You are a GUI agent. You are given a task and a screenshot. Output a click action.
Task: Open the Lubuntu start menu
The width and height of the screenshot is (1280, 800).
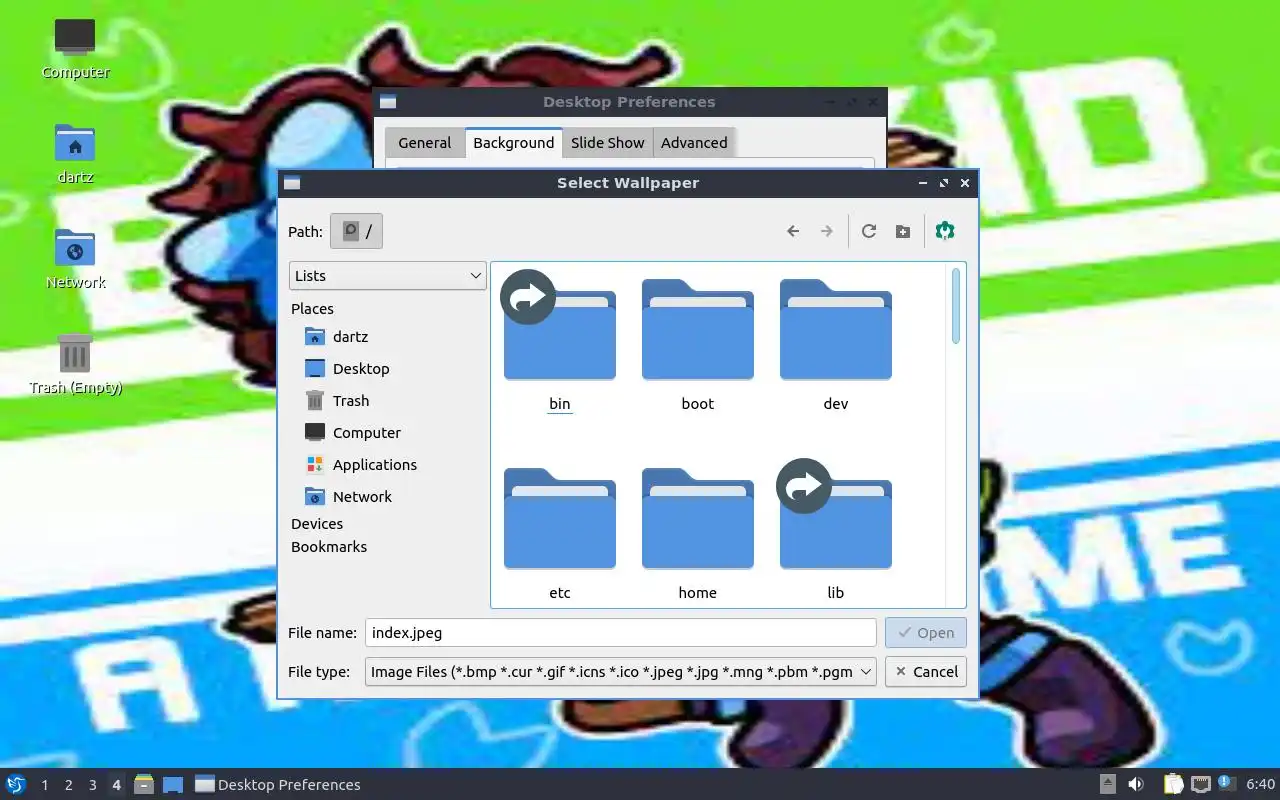[16, 785]
